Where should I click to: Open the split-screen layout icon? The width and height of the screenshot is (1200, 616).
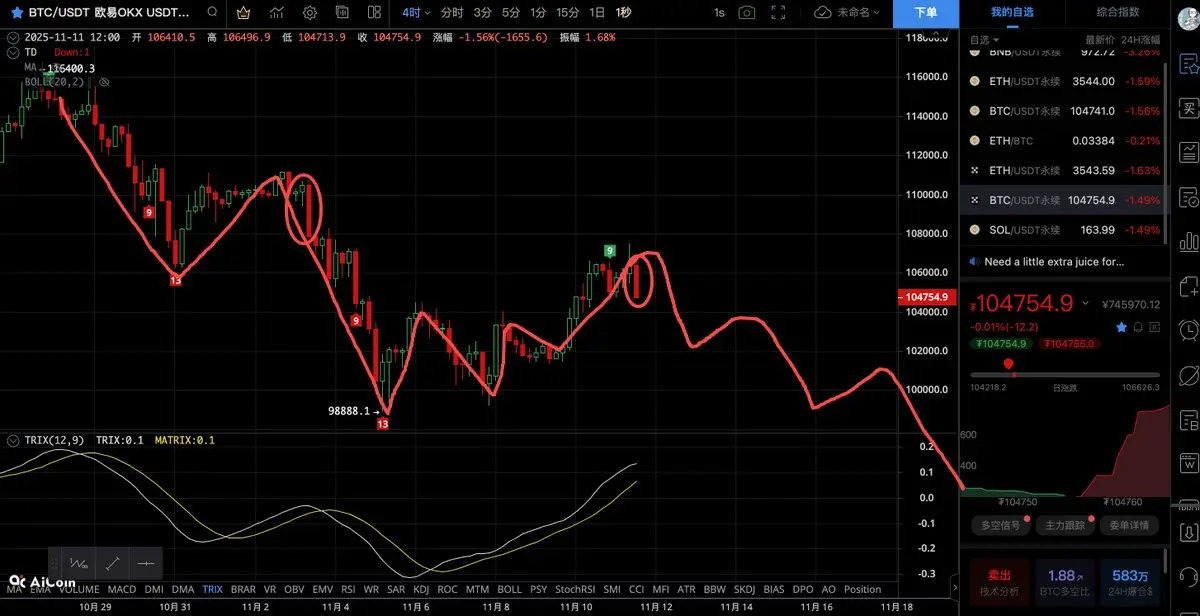(x=374, y=13)
